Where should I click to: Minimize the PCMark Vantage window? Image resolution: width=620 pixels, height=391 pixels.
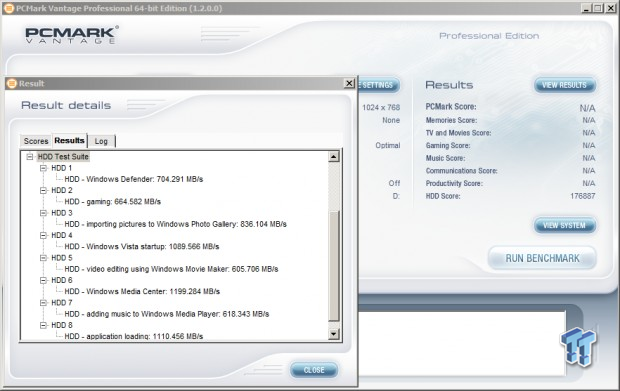pos(586,8)
